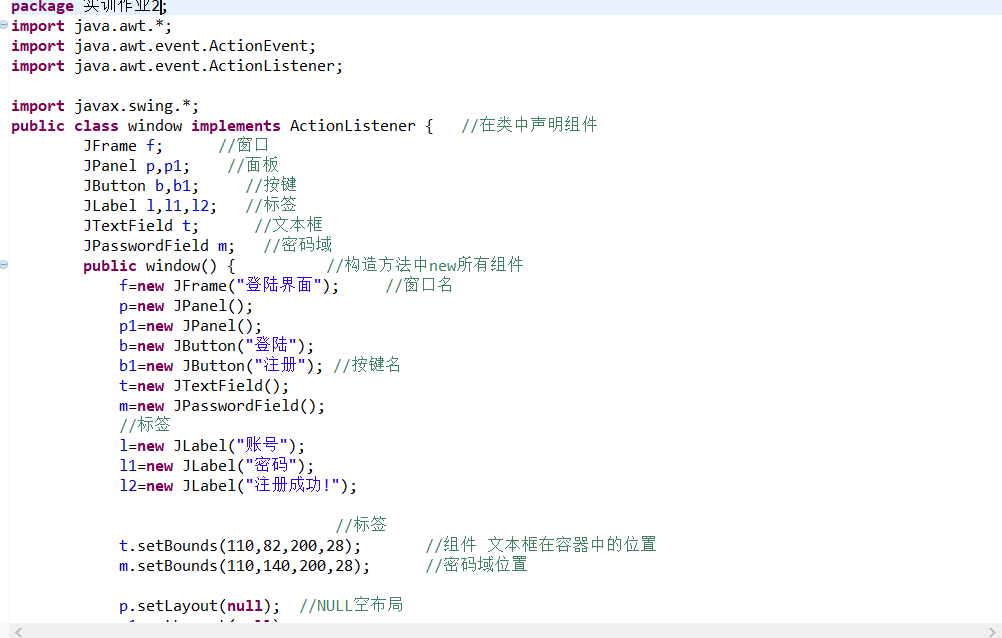Click the JTextField t declaration

pyautogui.click(x=141, y=226)
